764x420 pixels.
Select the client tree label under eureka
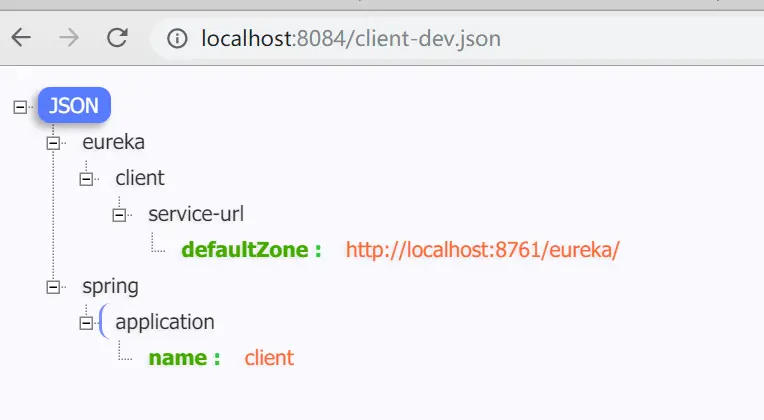[140, 178]
